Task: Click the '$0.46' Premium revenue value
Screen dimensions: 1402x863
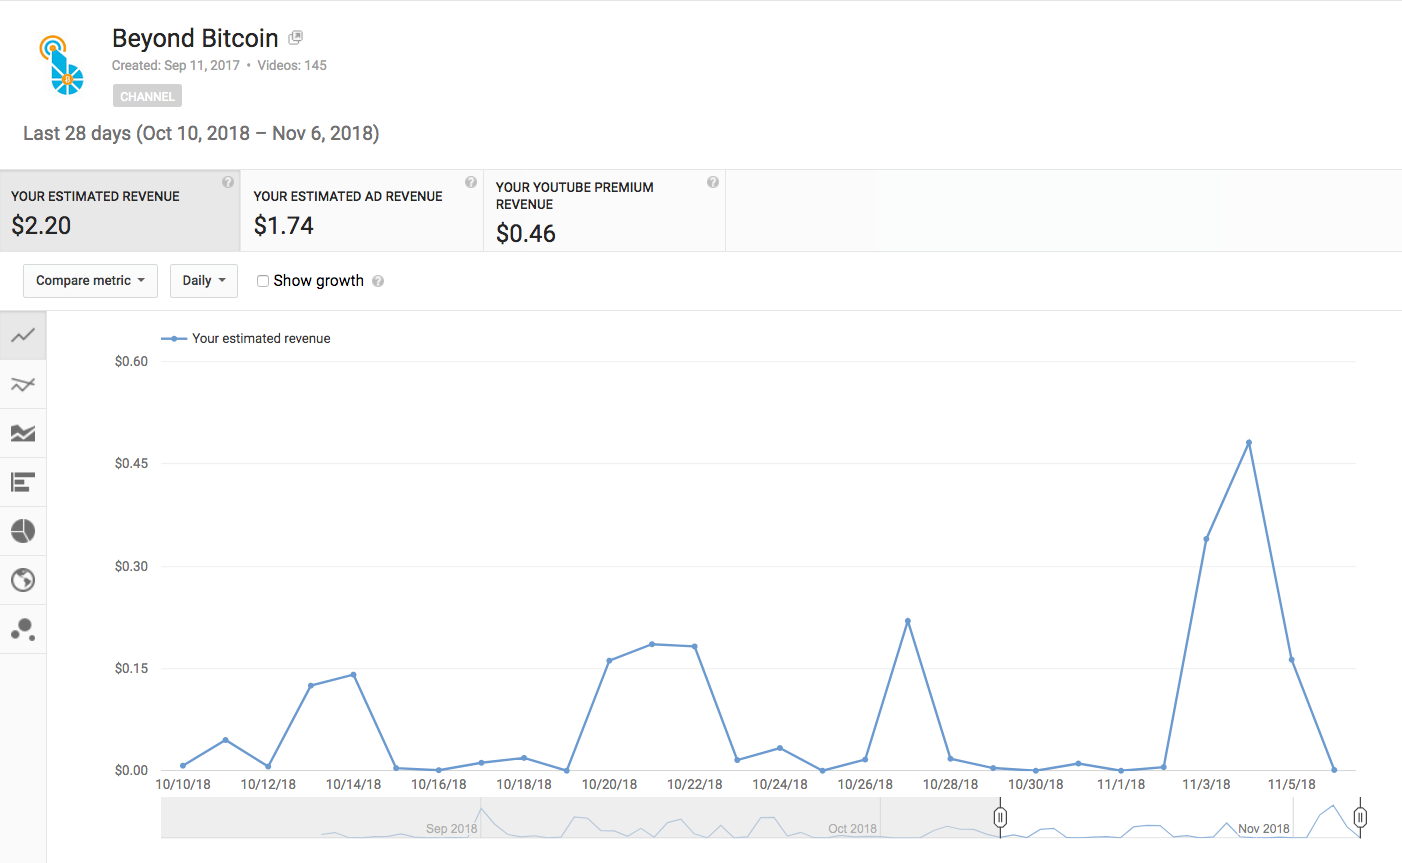Action: 526,234
